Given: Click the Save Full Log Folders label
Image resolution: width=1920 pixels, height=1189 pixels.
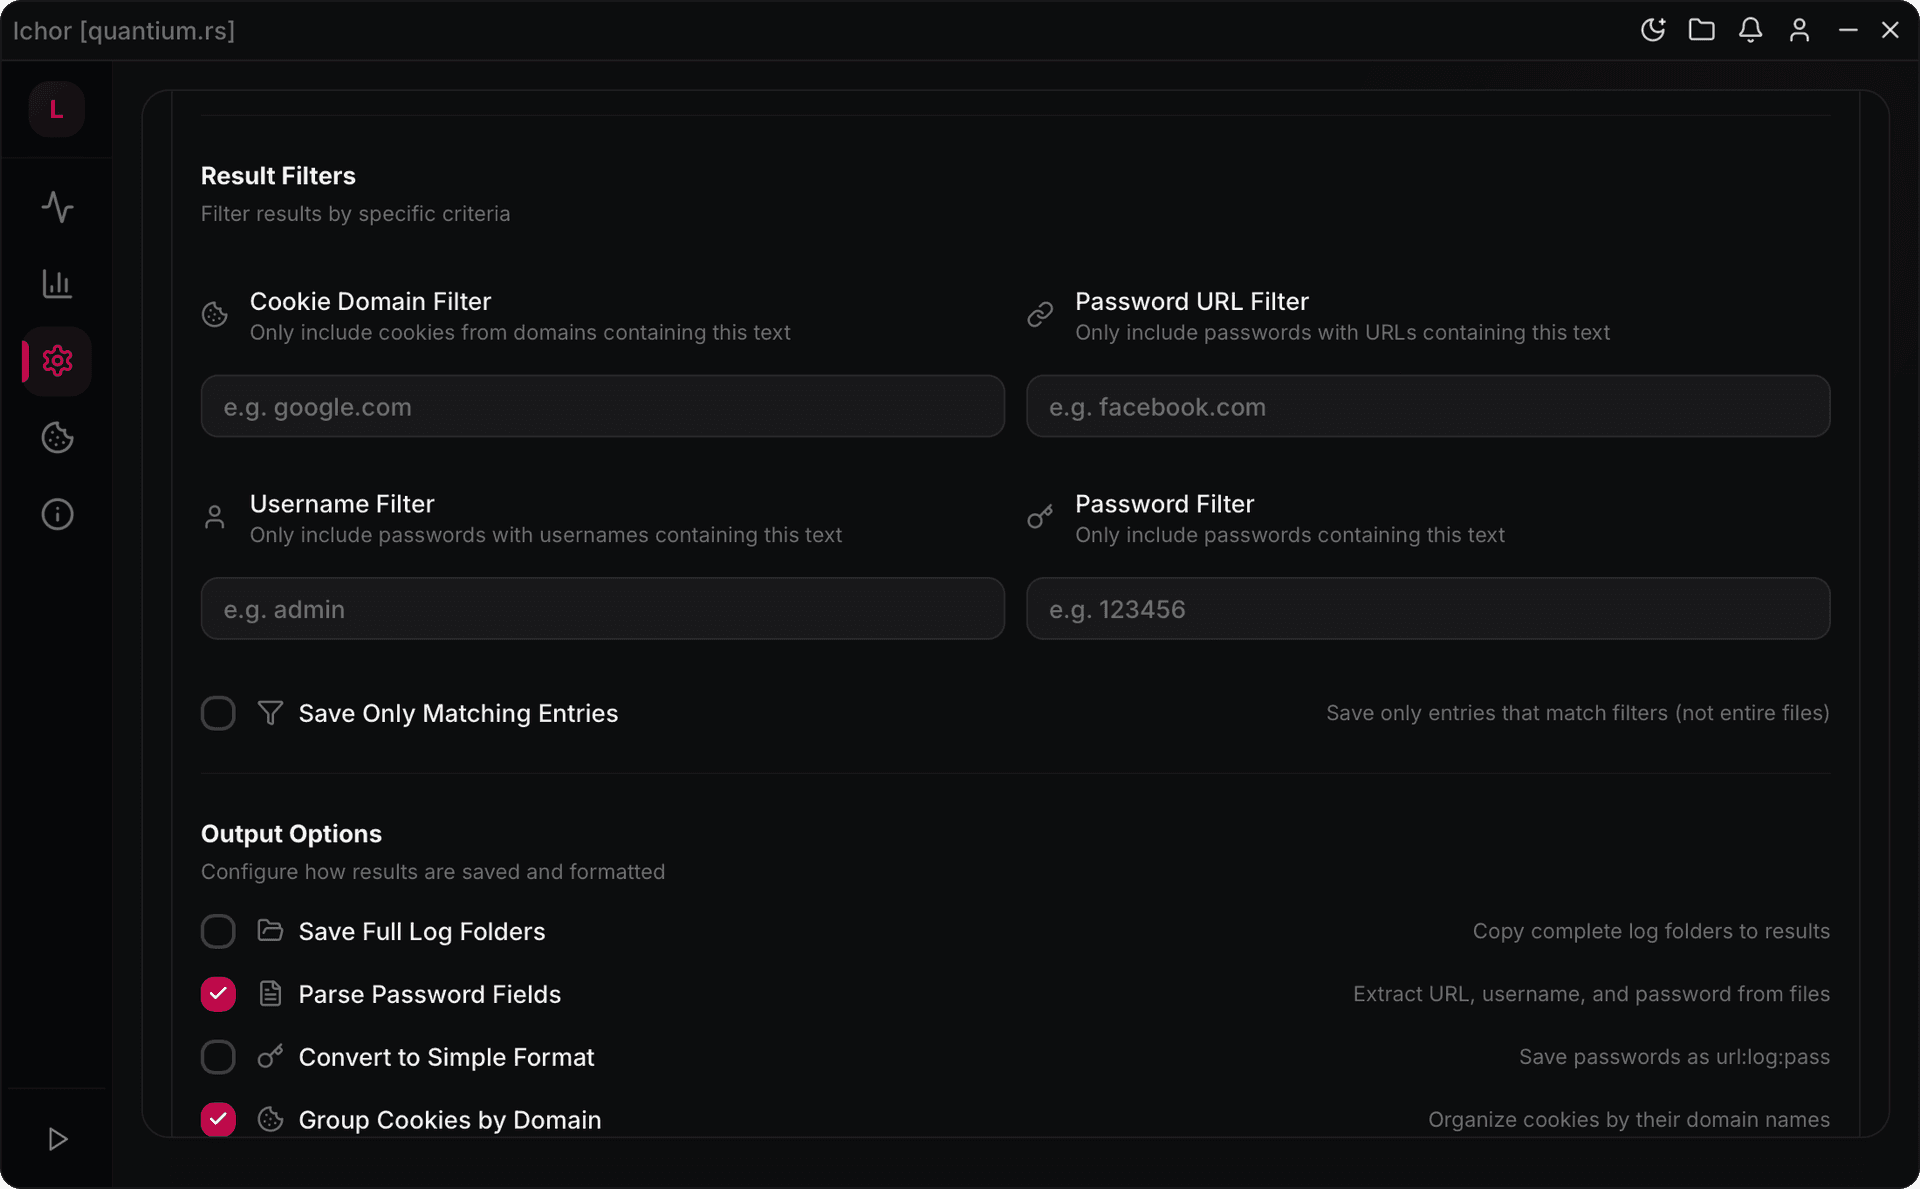Looking at the screenshot, I should tap(422, 931).
